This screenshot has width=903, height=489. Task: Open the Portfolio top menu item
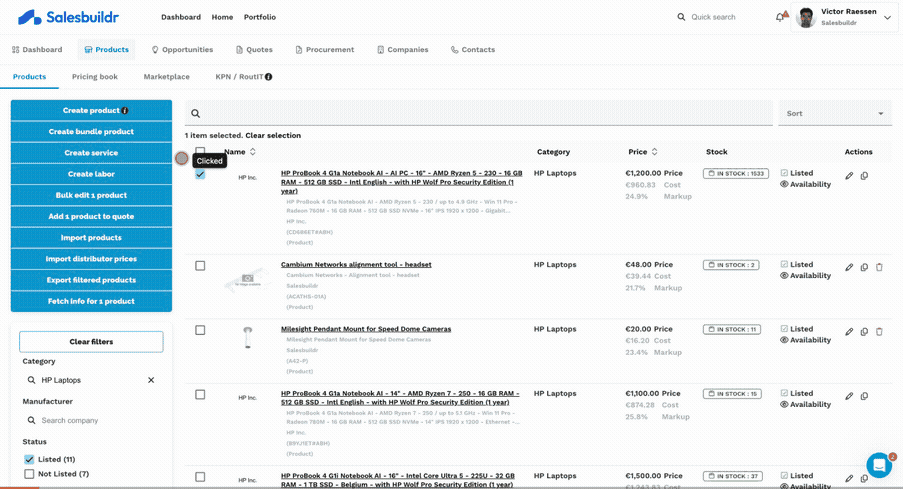260,17
